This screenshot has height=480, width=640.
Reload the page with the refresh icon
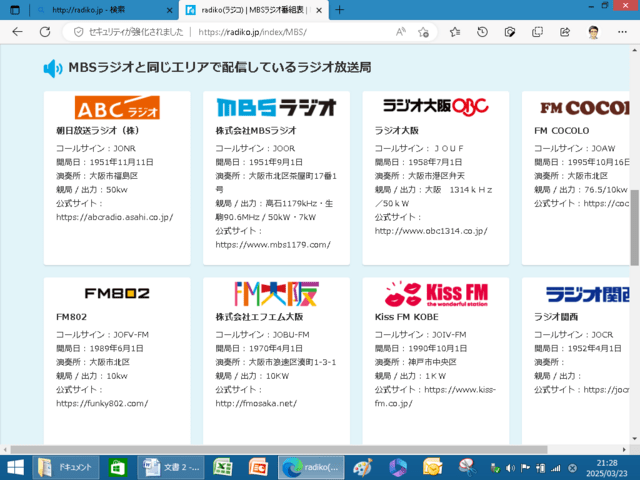[44, 32]
